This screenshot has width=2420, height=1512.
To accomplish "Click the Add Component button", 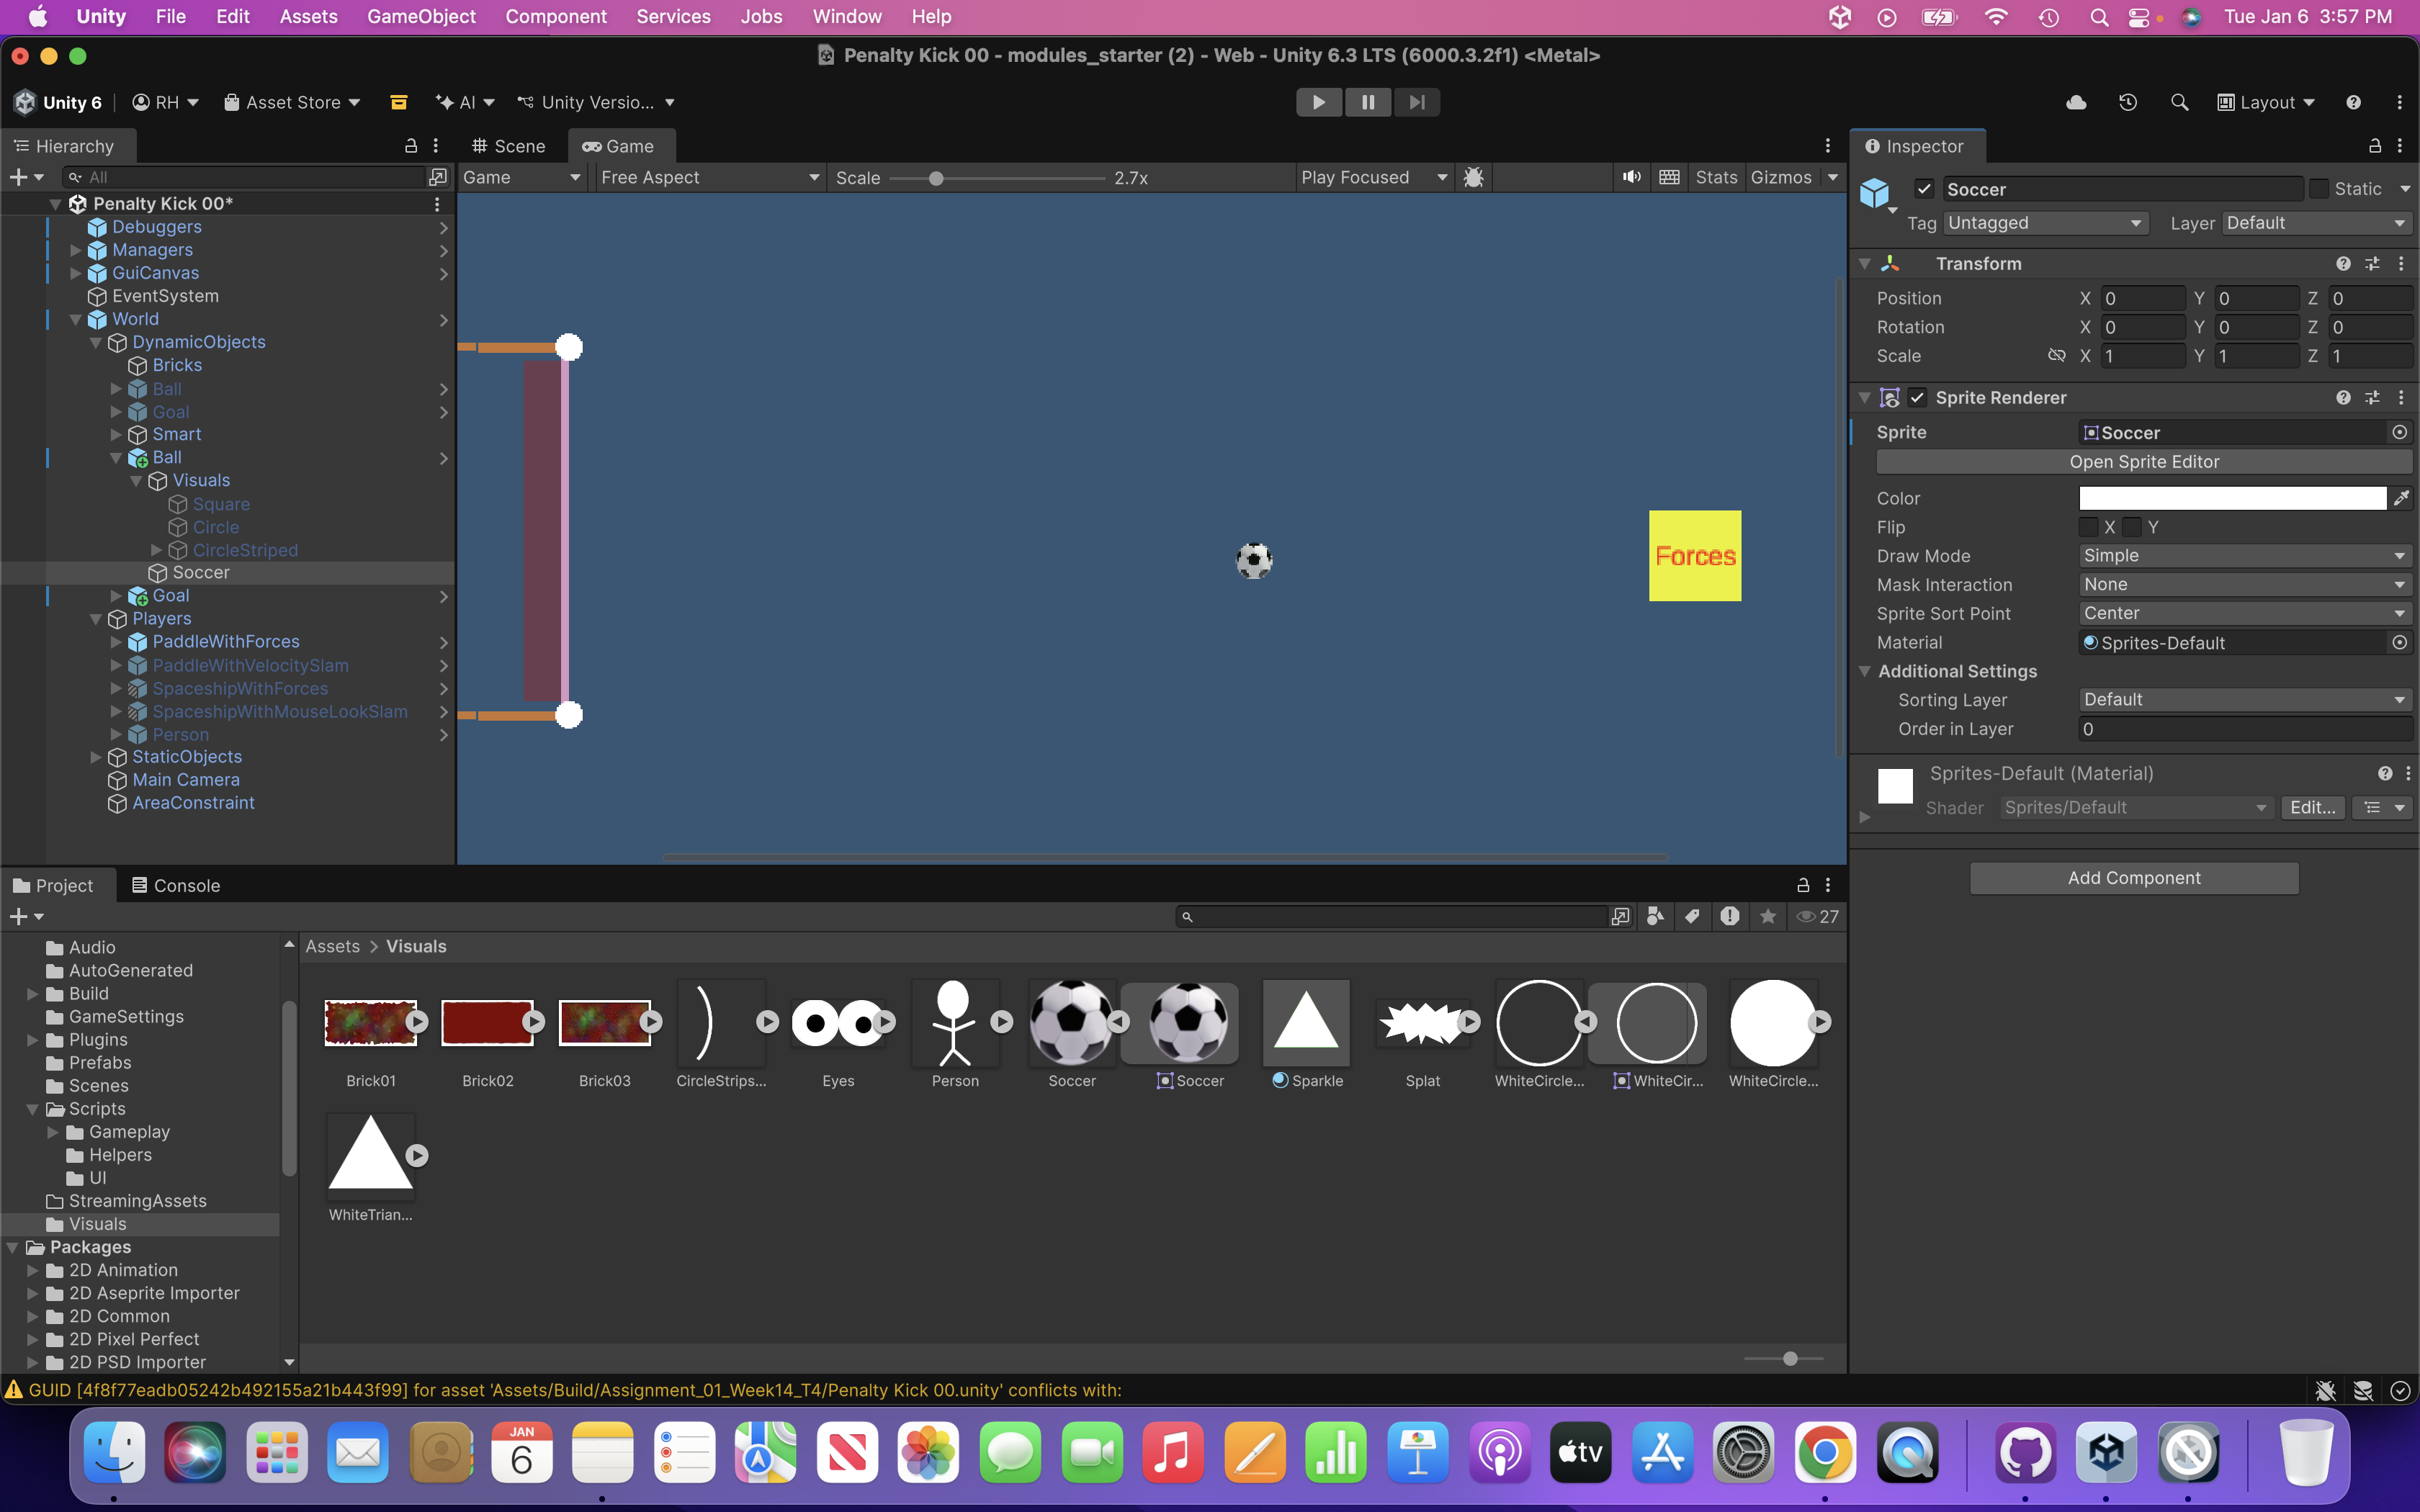I will [x=2133, y=878].
